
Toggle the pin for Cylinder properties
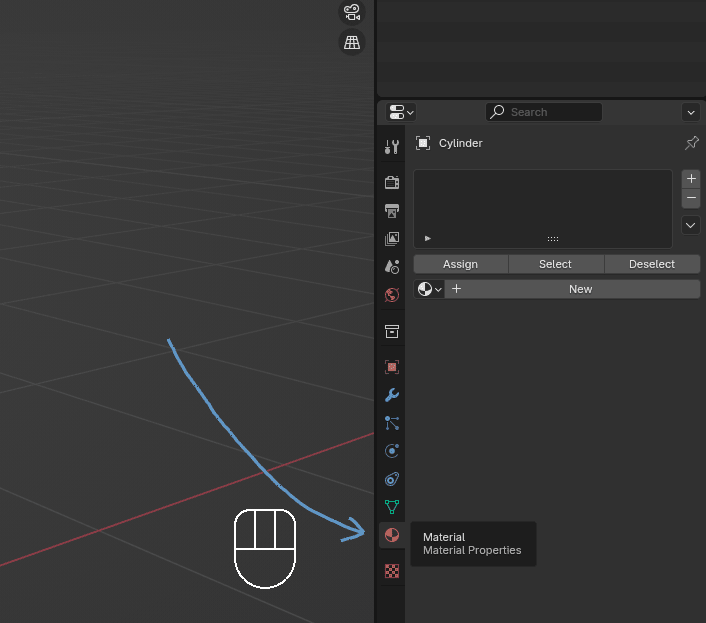(691, 143)
